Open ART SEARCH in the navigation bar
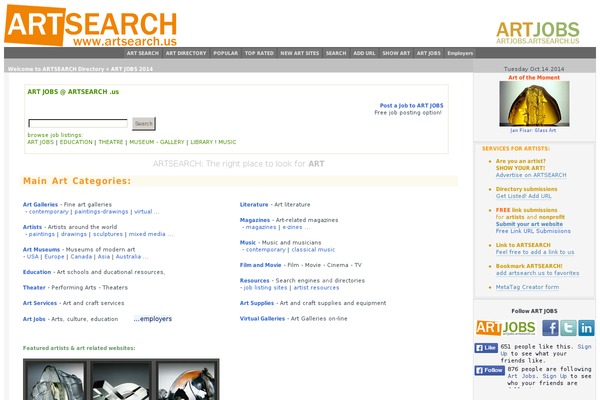 tap(143, 53)
